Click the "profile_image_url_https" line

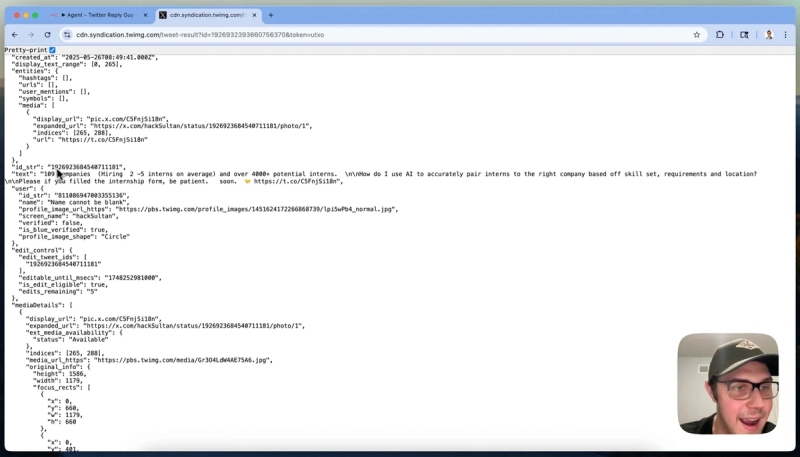pos(209,209)
